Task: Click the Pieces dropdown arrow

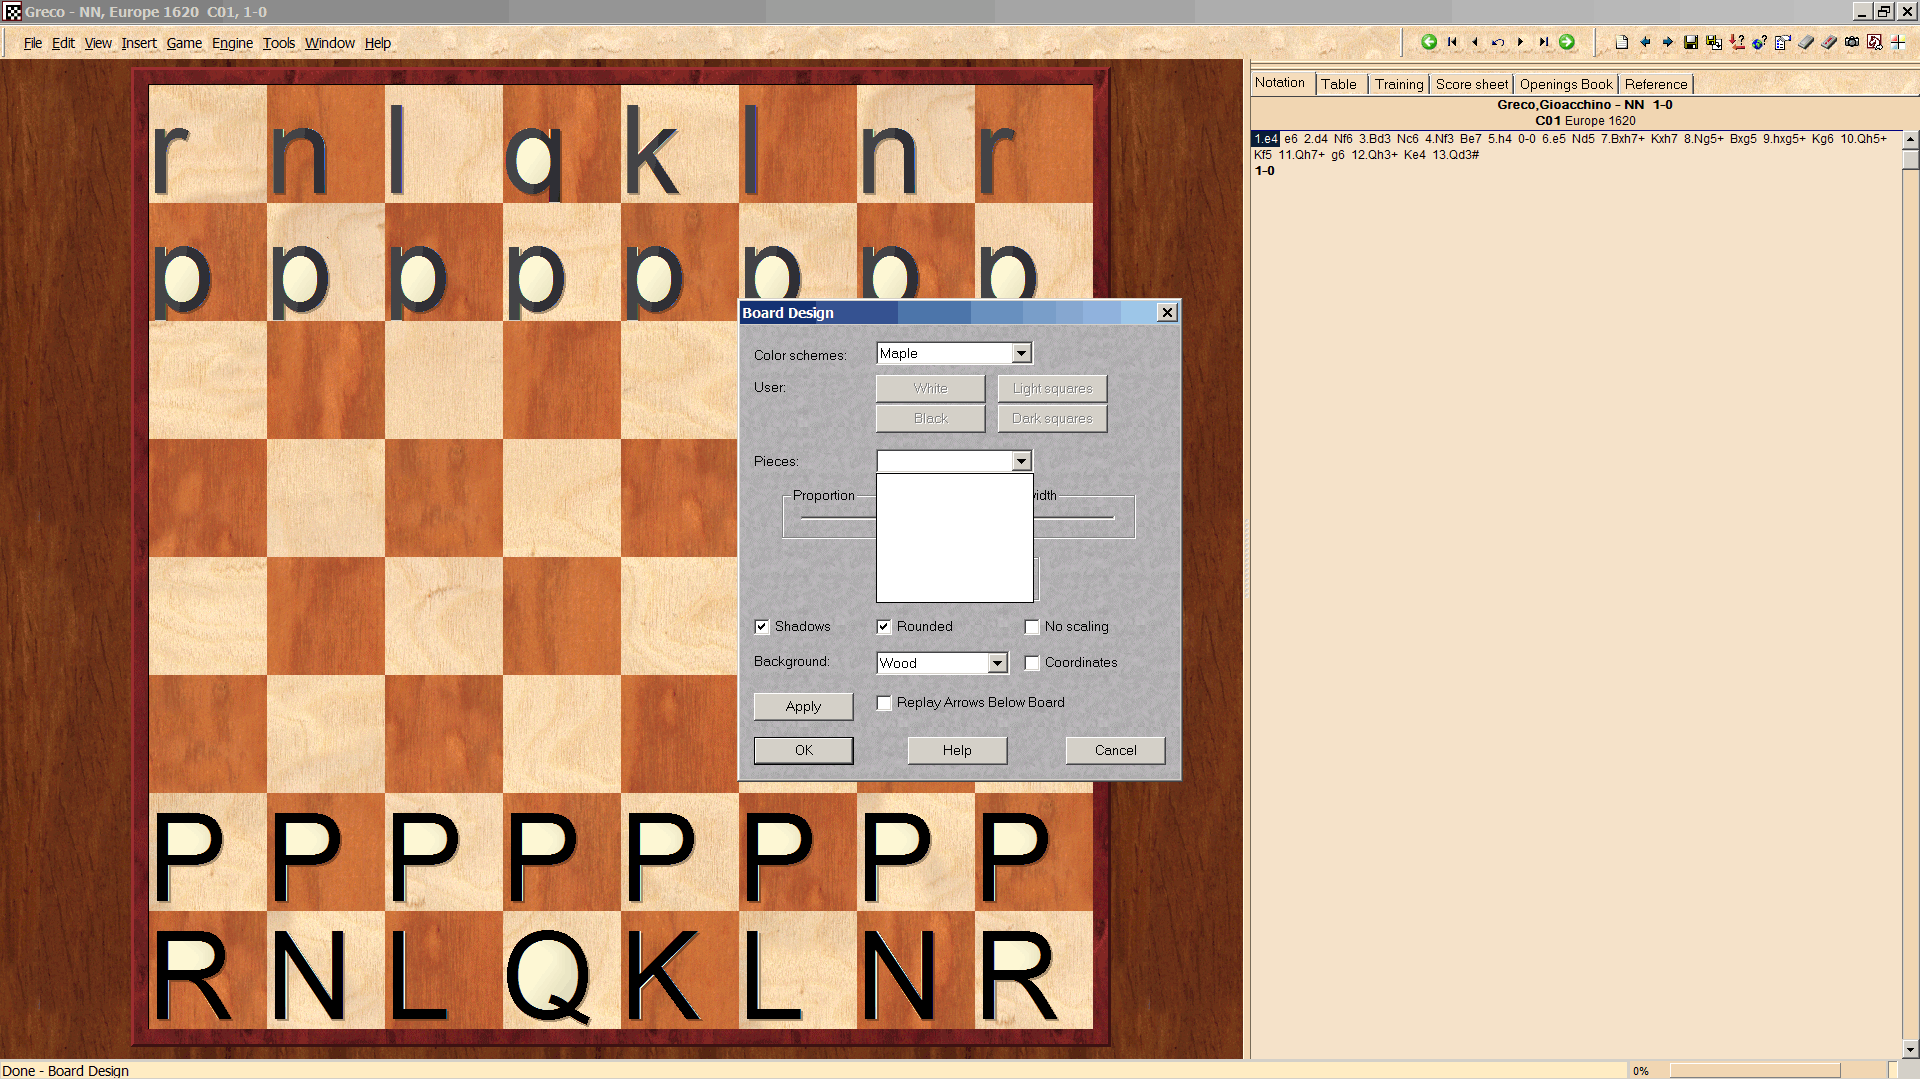Action: pos(1021,461)
